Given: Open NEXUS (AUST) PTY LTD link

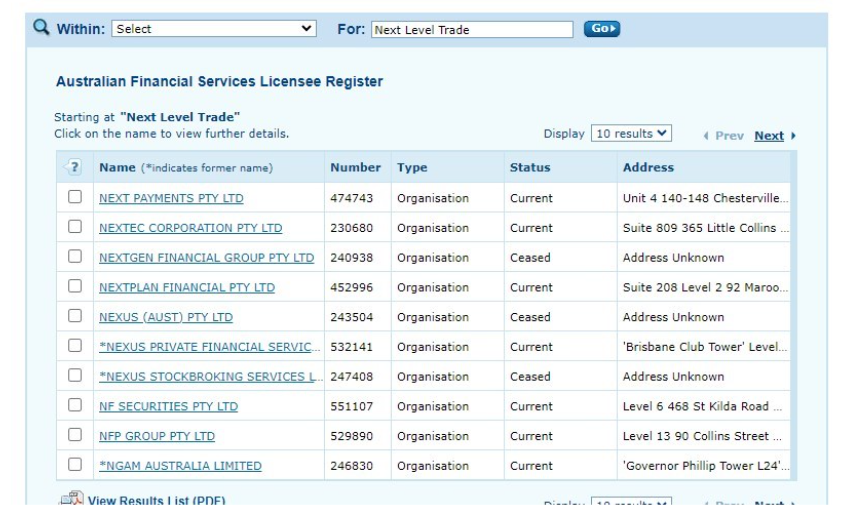Looking at the screenshot, I should tap(166, 317).
